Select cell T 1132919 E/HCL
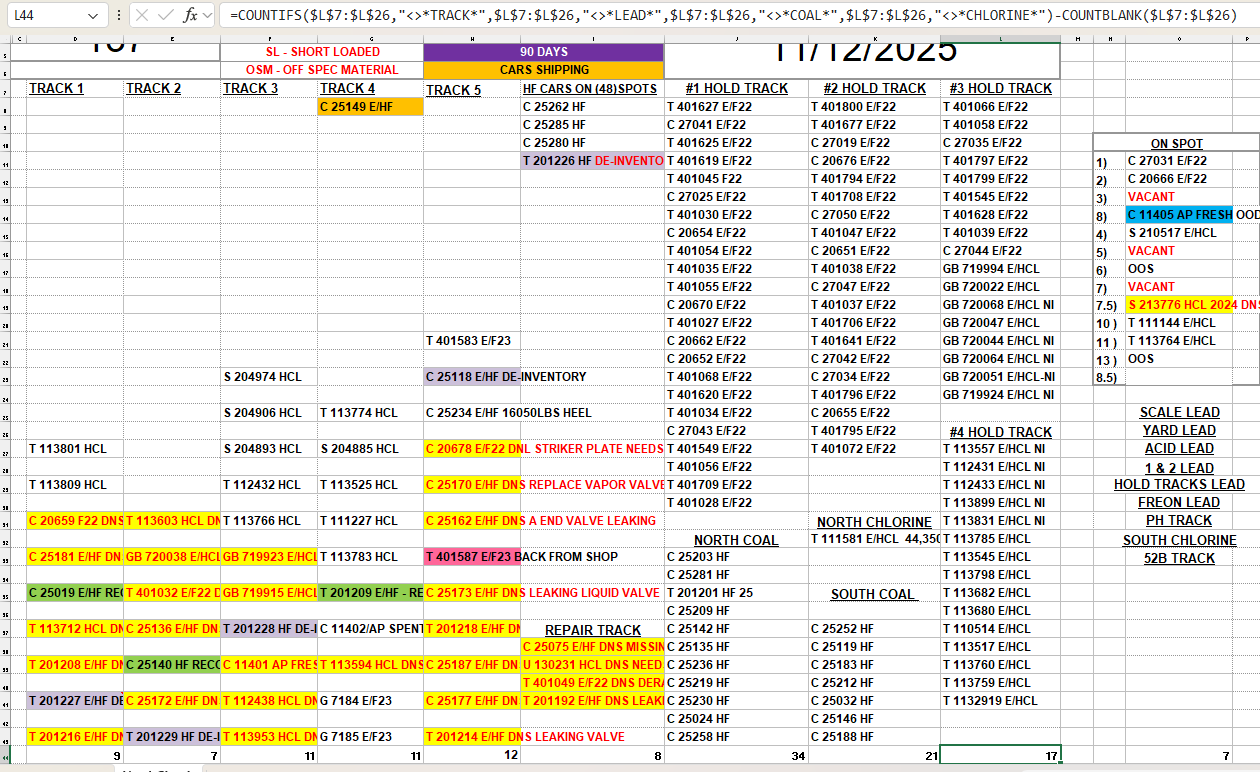Image resolution: width=1260 pixels, height=772 pixels. 1000,700
